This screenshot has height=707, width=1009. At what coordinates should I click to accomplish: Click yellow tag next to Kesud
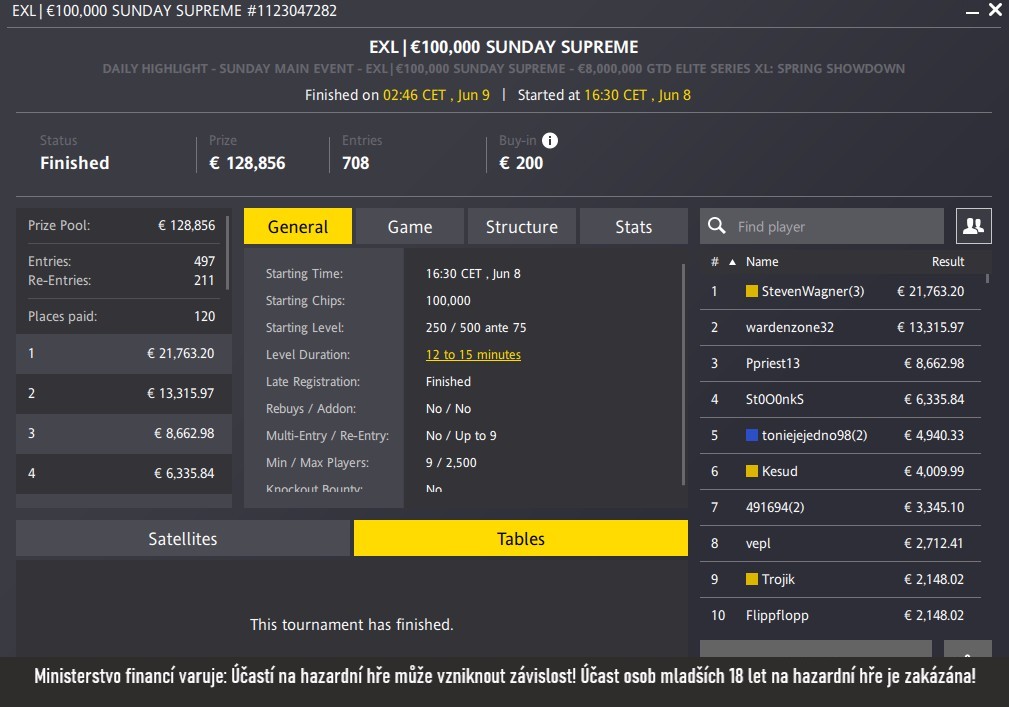tap(752, 471)
